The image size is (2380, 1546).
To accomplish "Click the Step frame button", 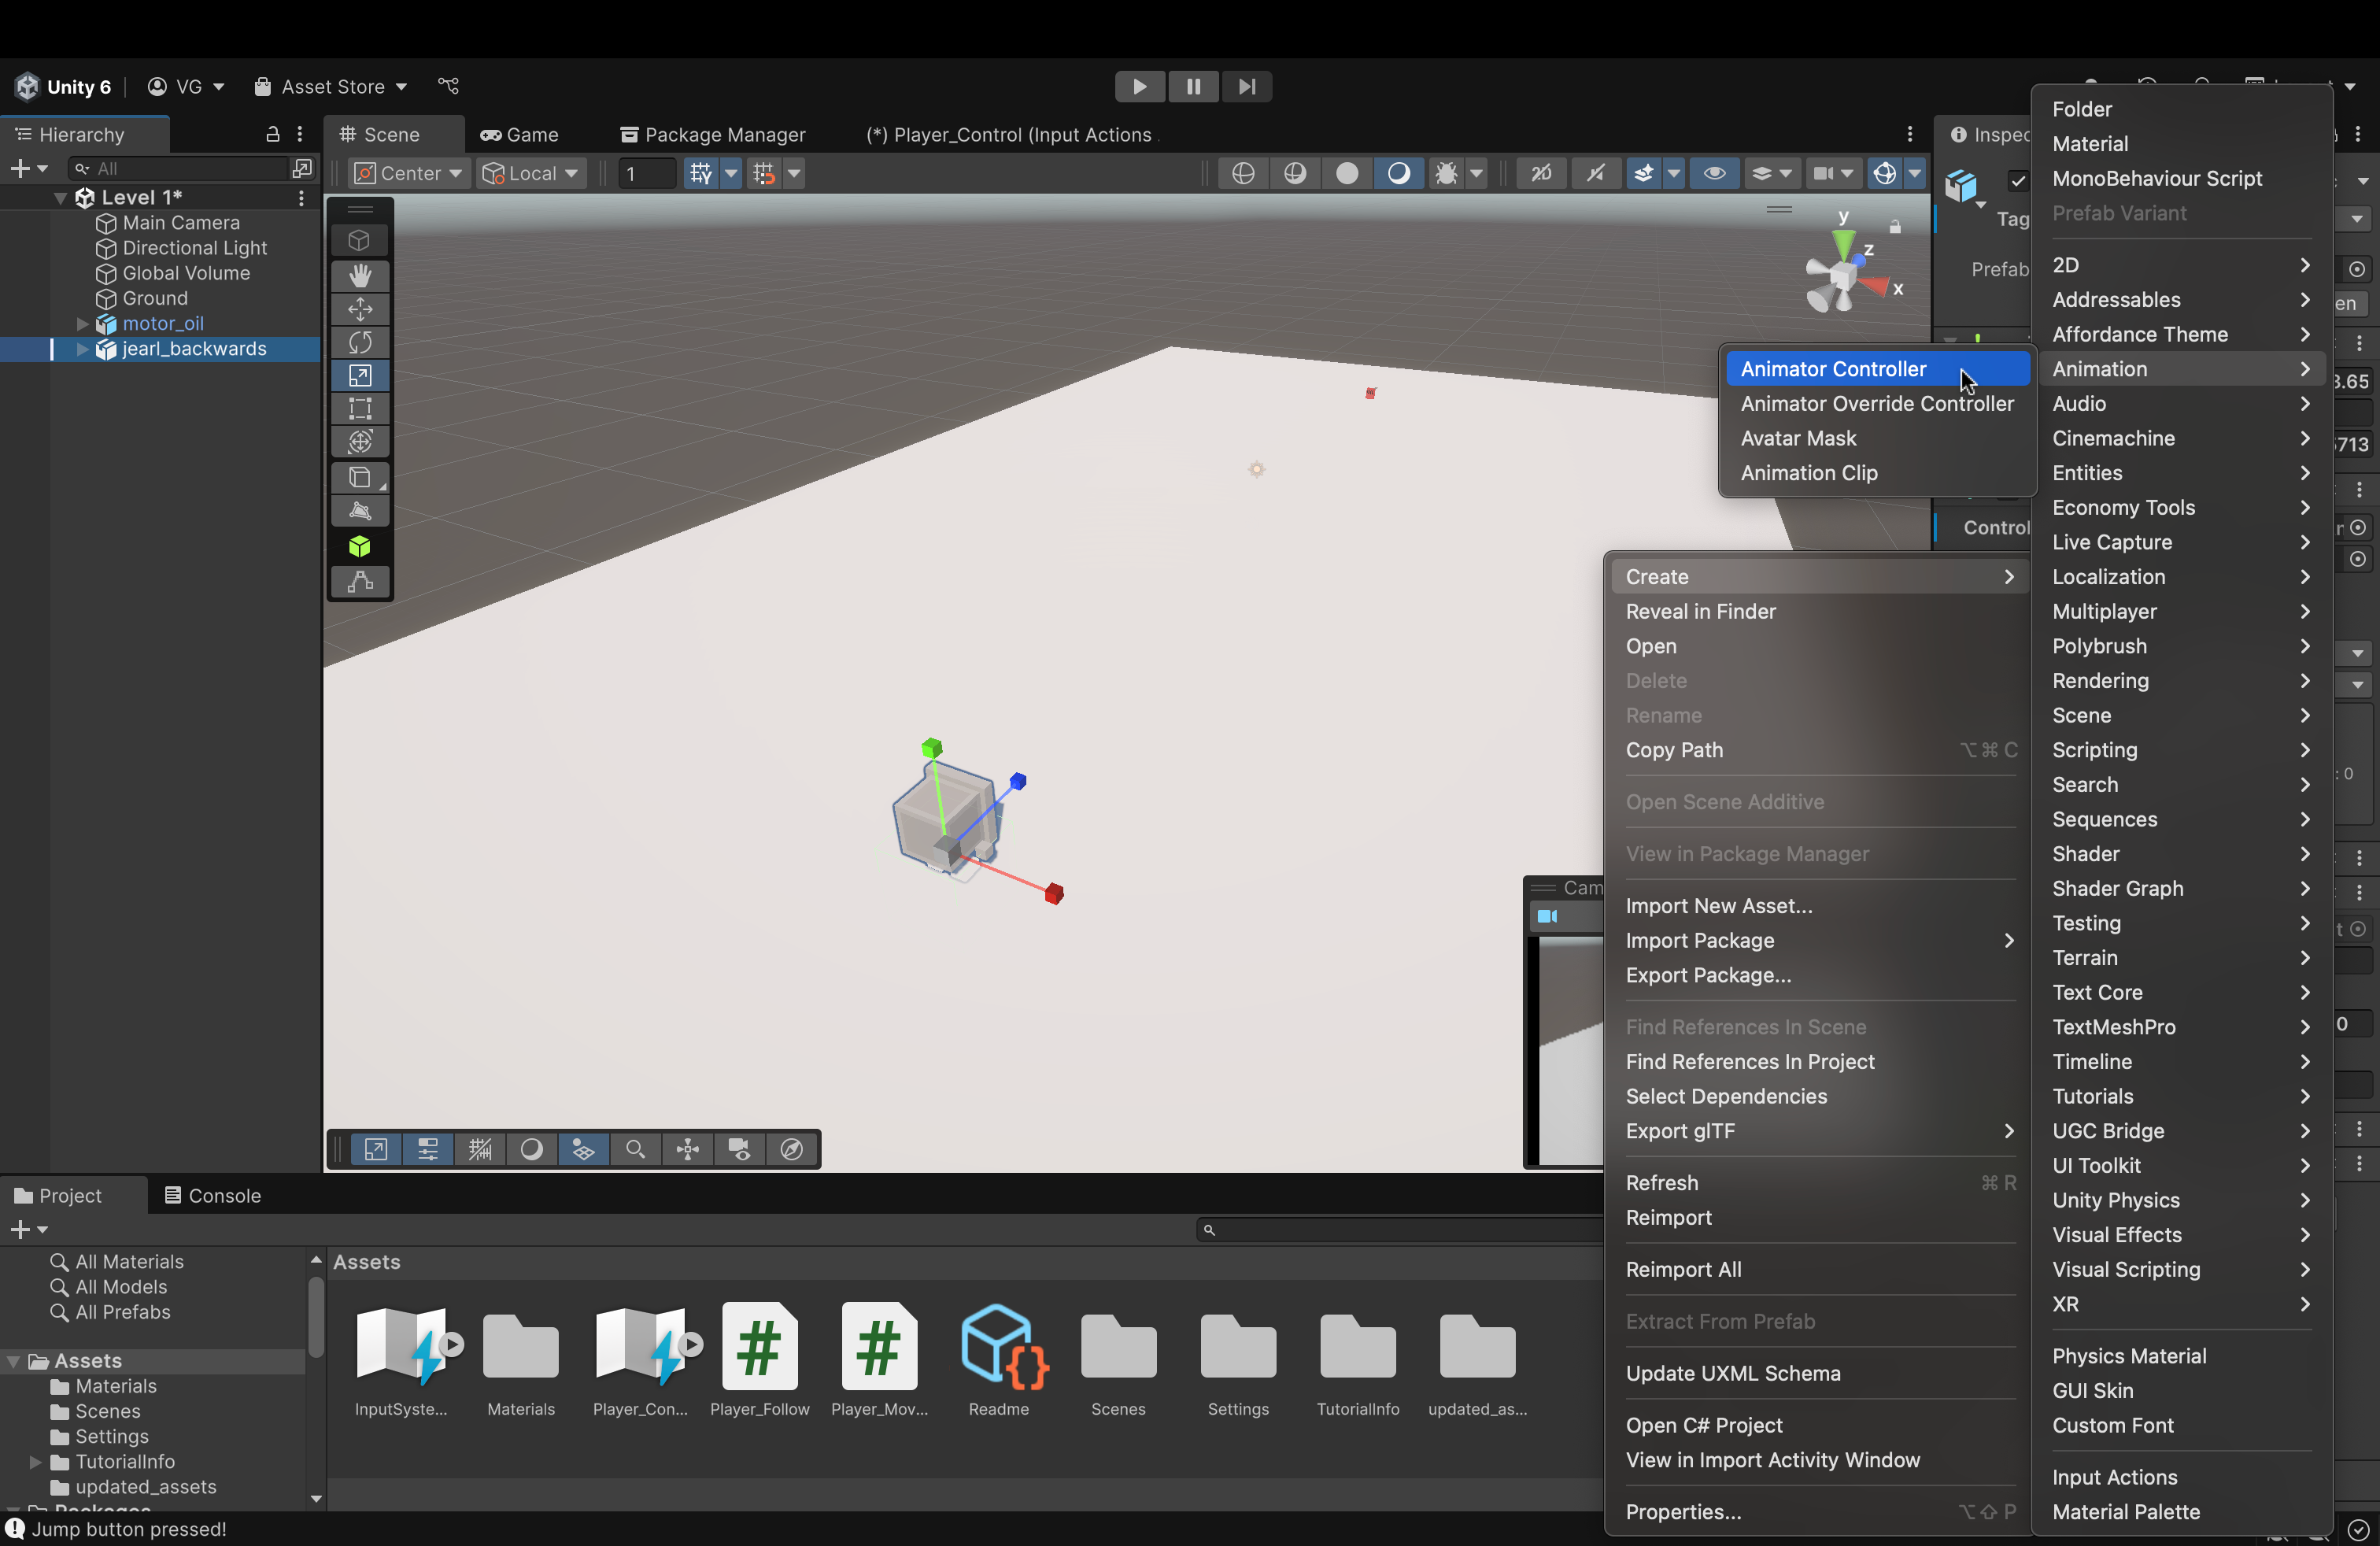I will [x=1247, y=87].
